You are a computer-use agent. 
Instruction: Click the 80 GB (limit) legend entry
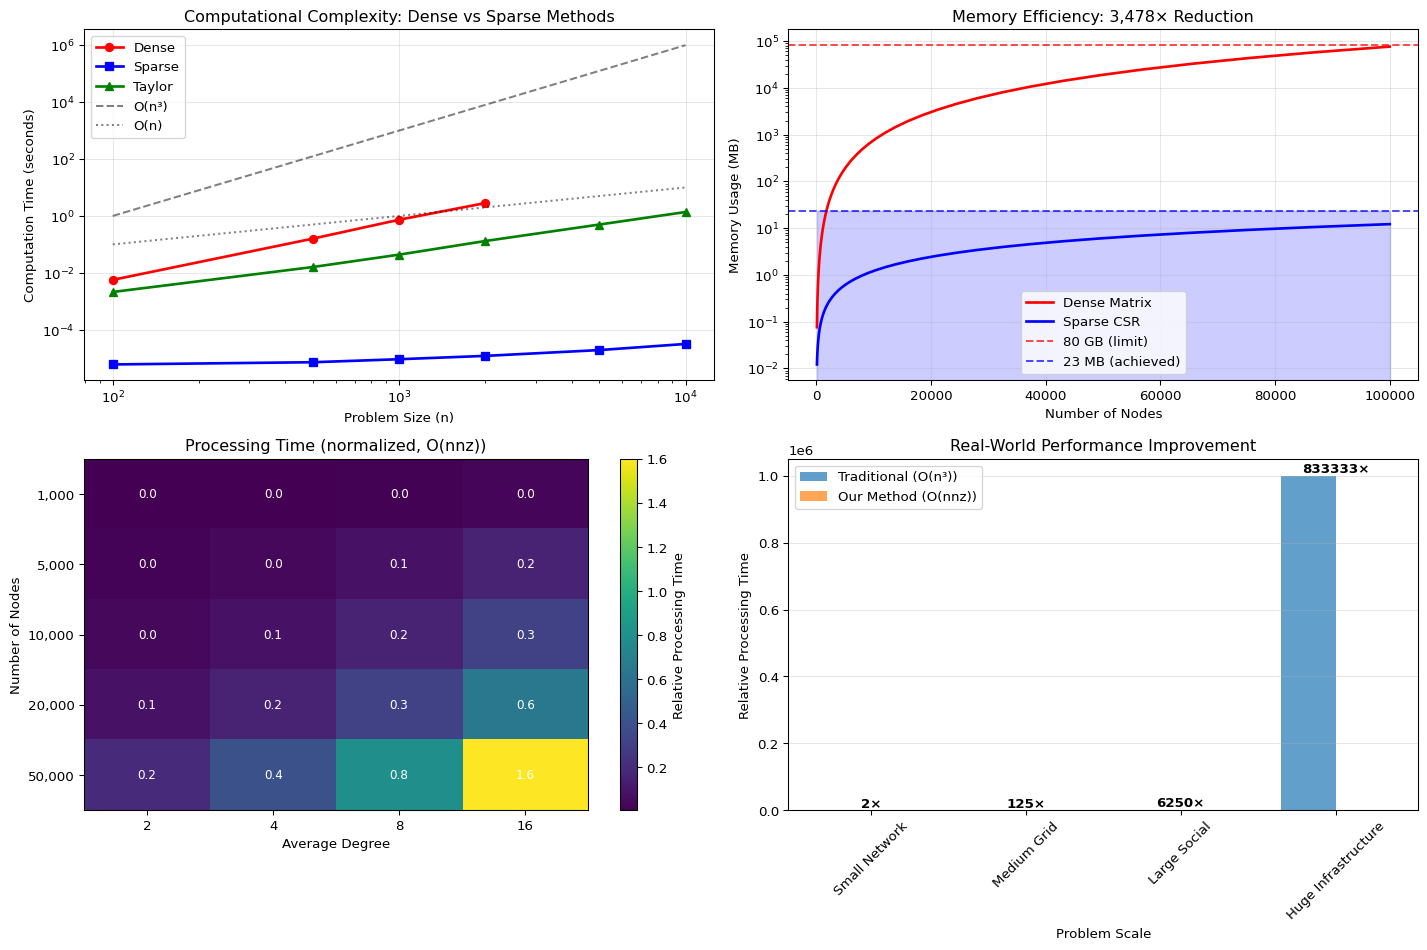tap(1104, 342)
